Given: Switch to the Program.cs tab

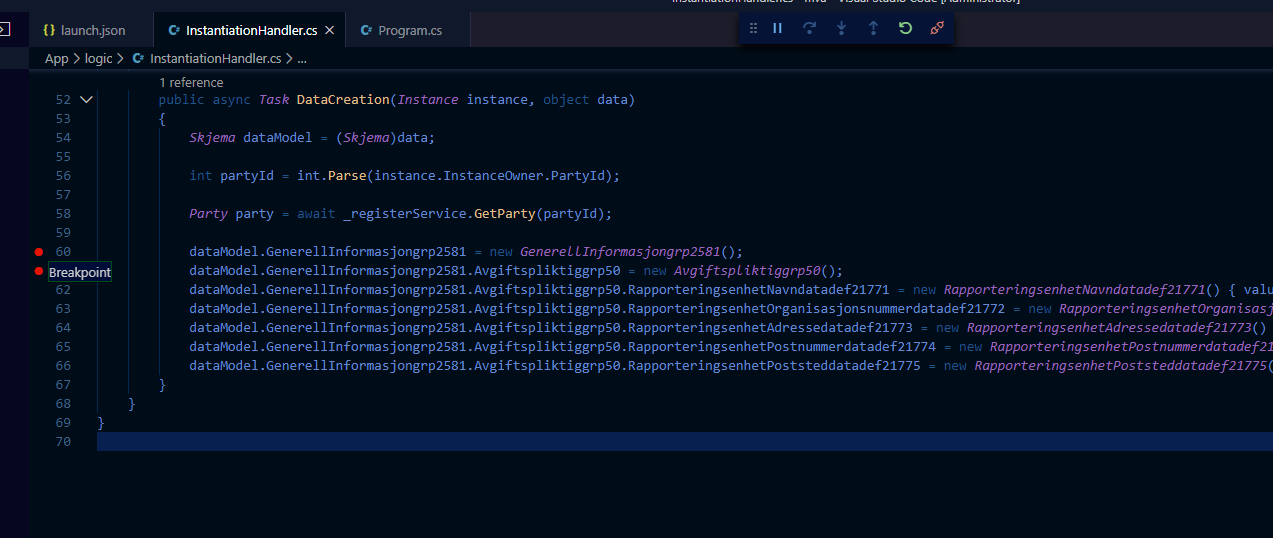Looking at the screenshot, I should (409, 31).
